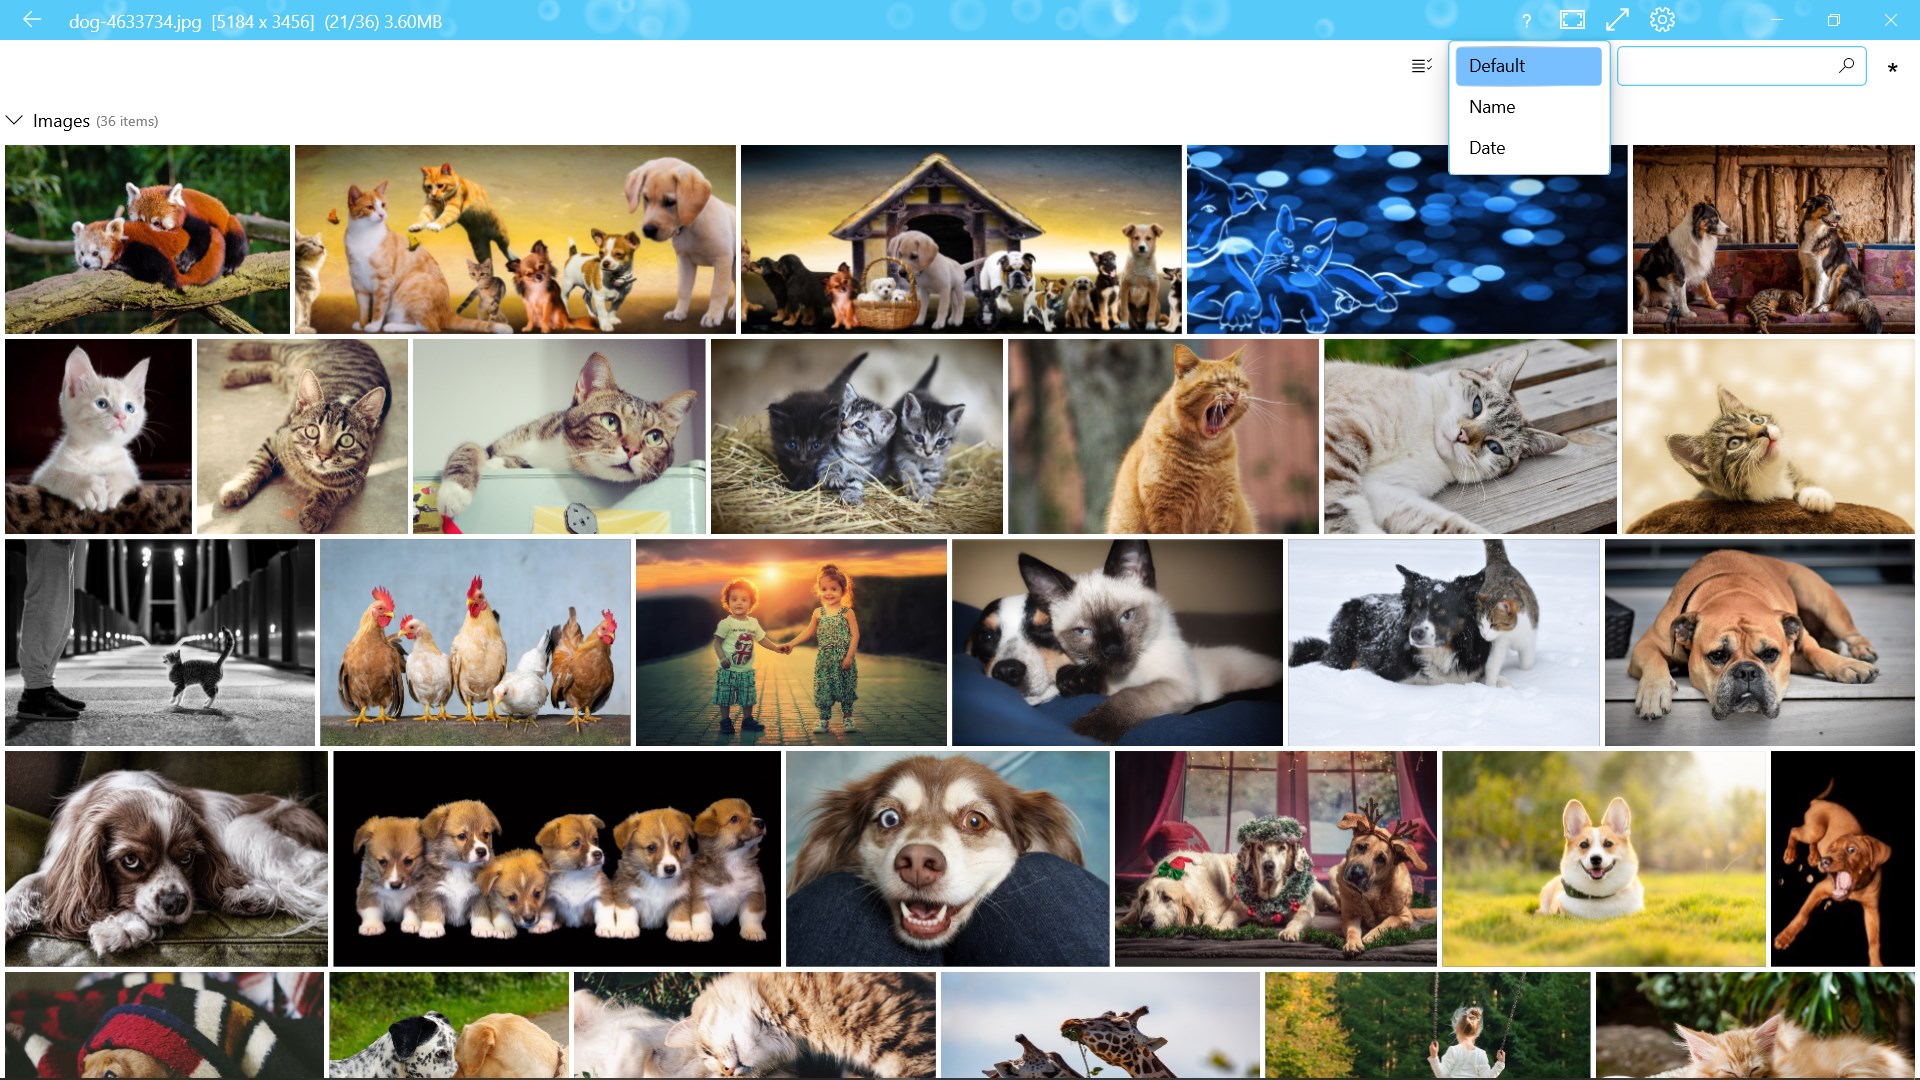Open the corgi puppies thumbnail
The height and width of the screenshot is (1080, 1920).
tap(557, 858)
